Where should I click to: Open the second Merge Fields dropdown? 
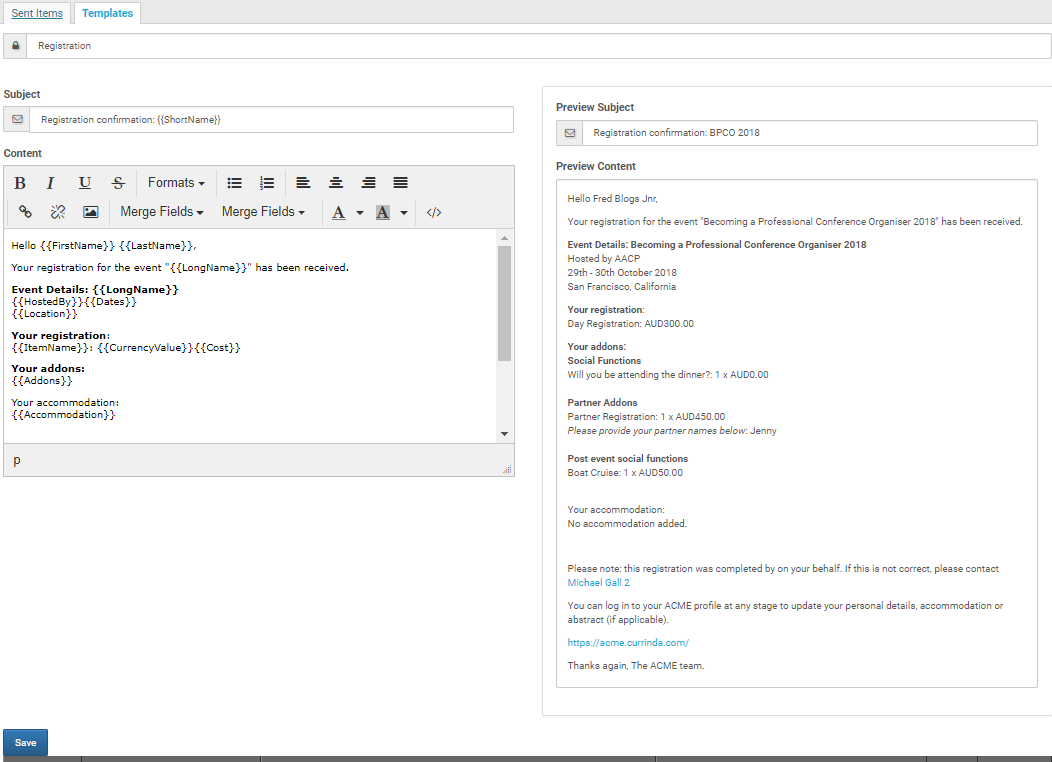pyautogui.click(x=263, y=212)
